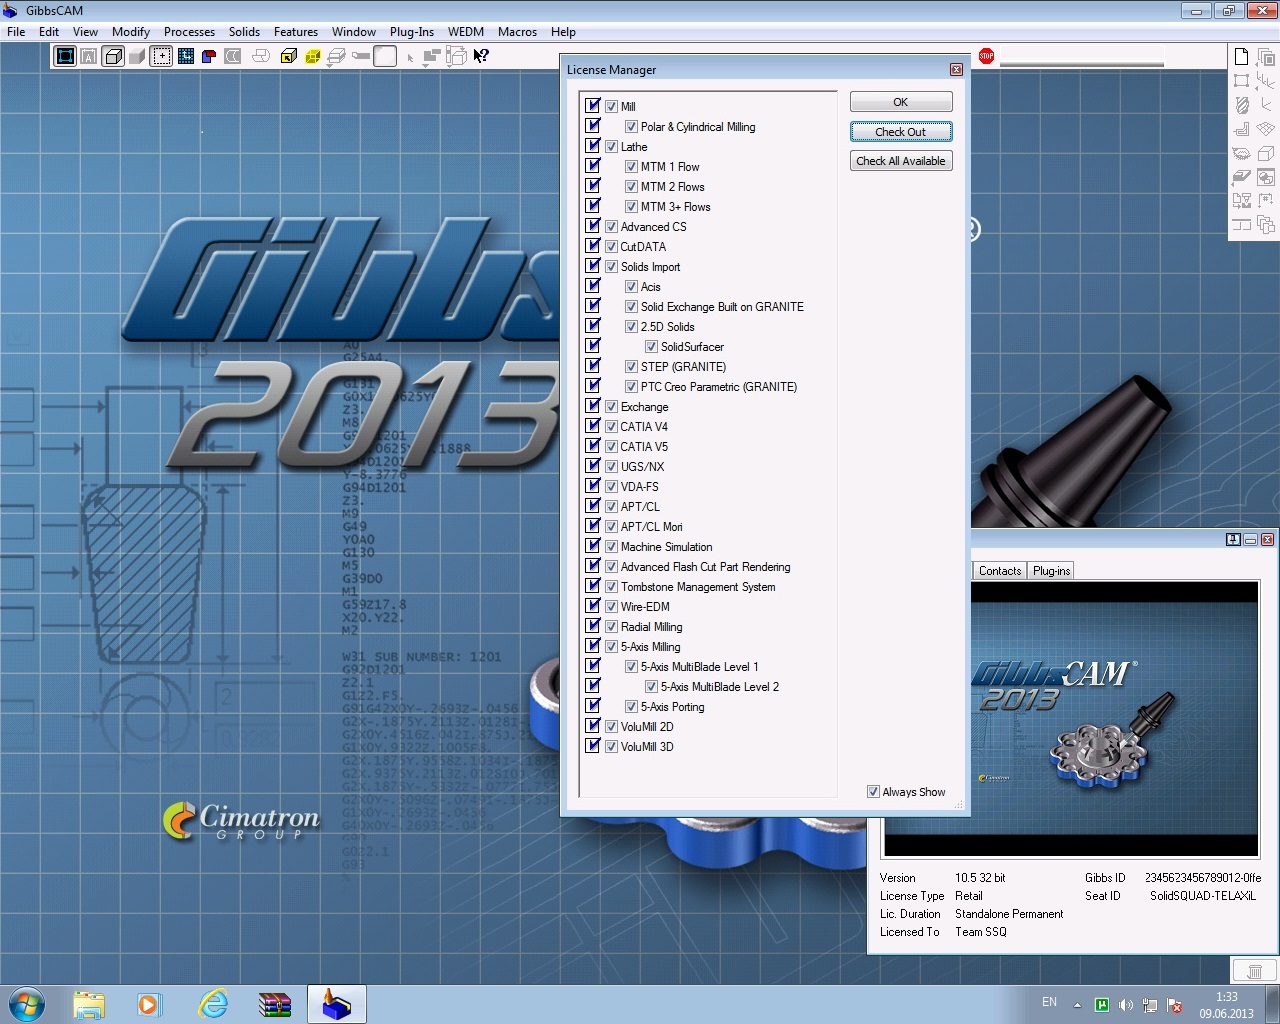Open the WEDM menu
The width and height of the screenshot is (1280, 1024).
pos(466,32)
